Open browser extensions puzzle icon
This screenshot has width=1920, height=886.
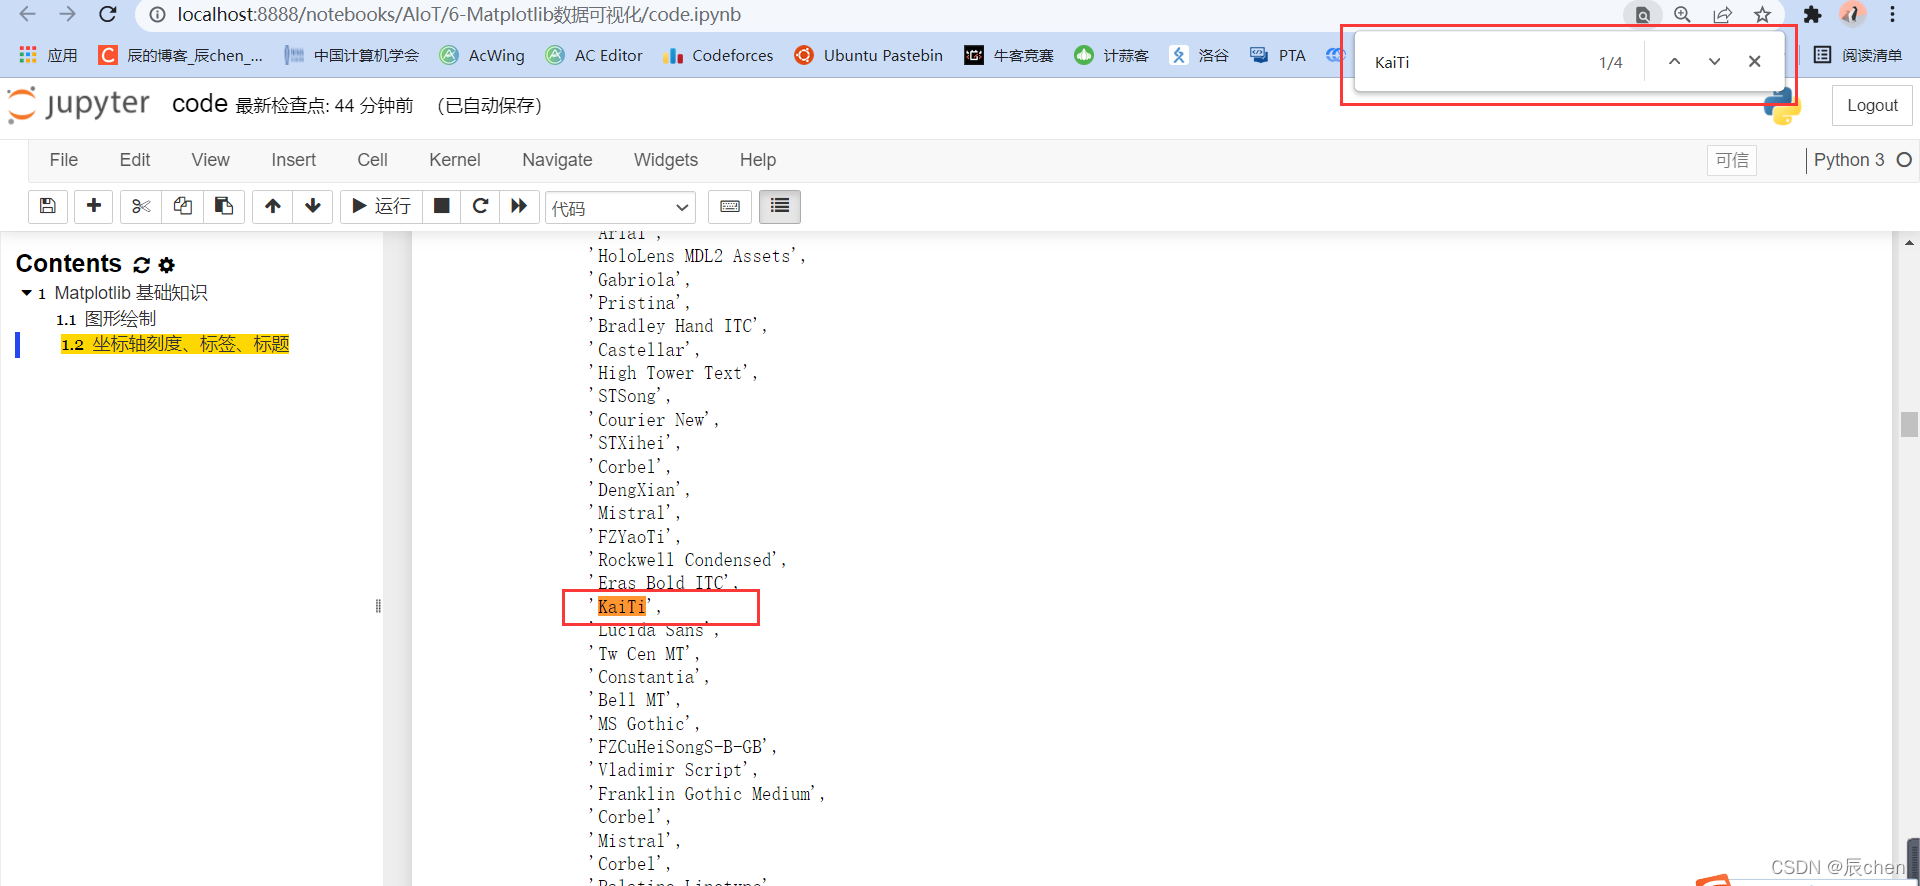1812,14
